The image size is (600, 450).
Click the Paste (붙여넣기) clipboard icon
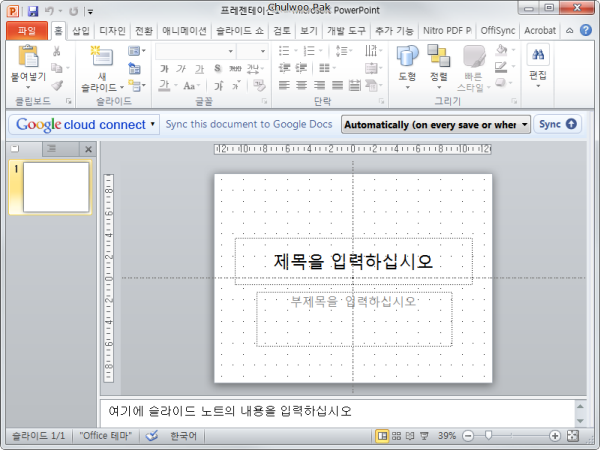pyautogui.click(x=28, y=56)
